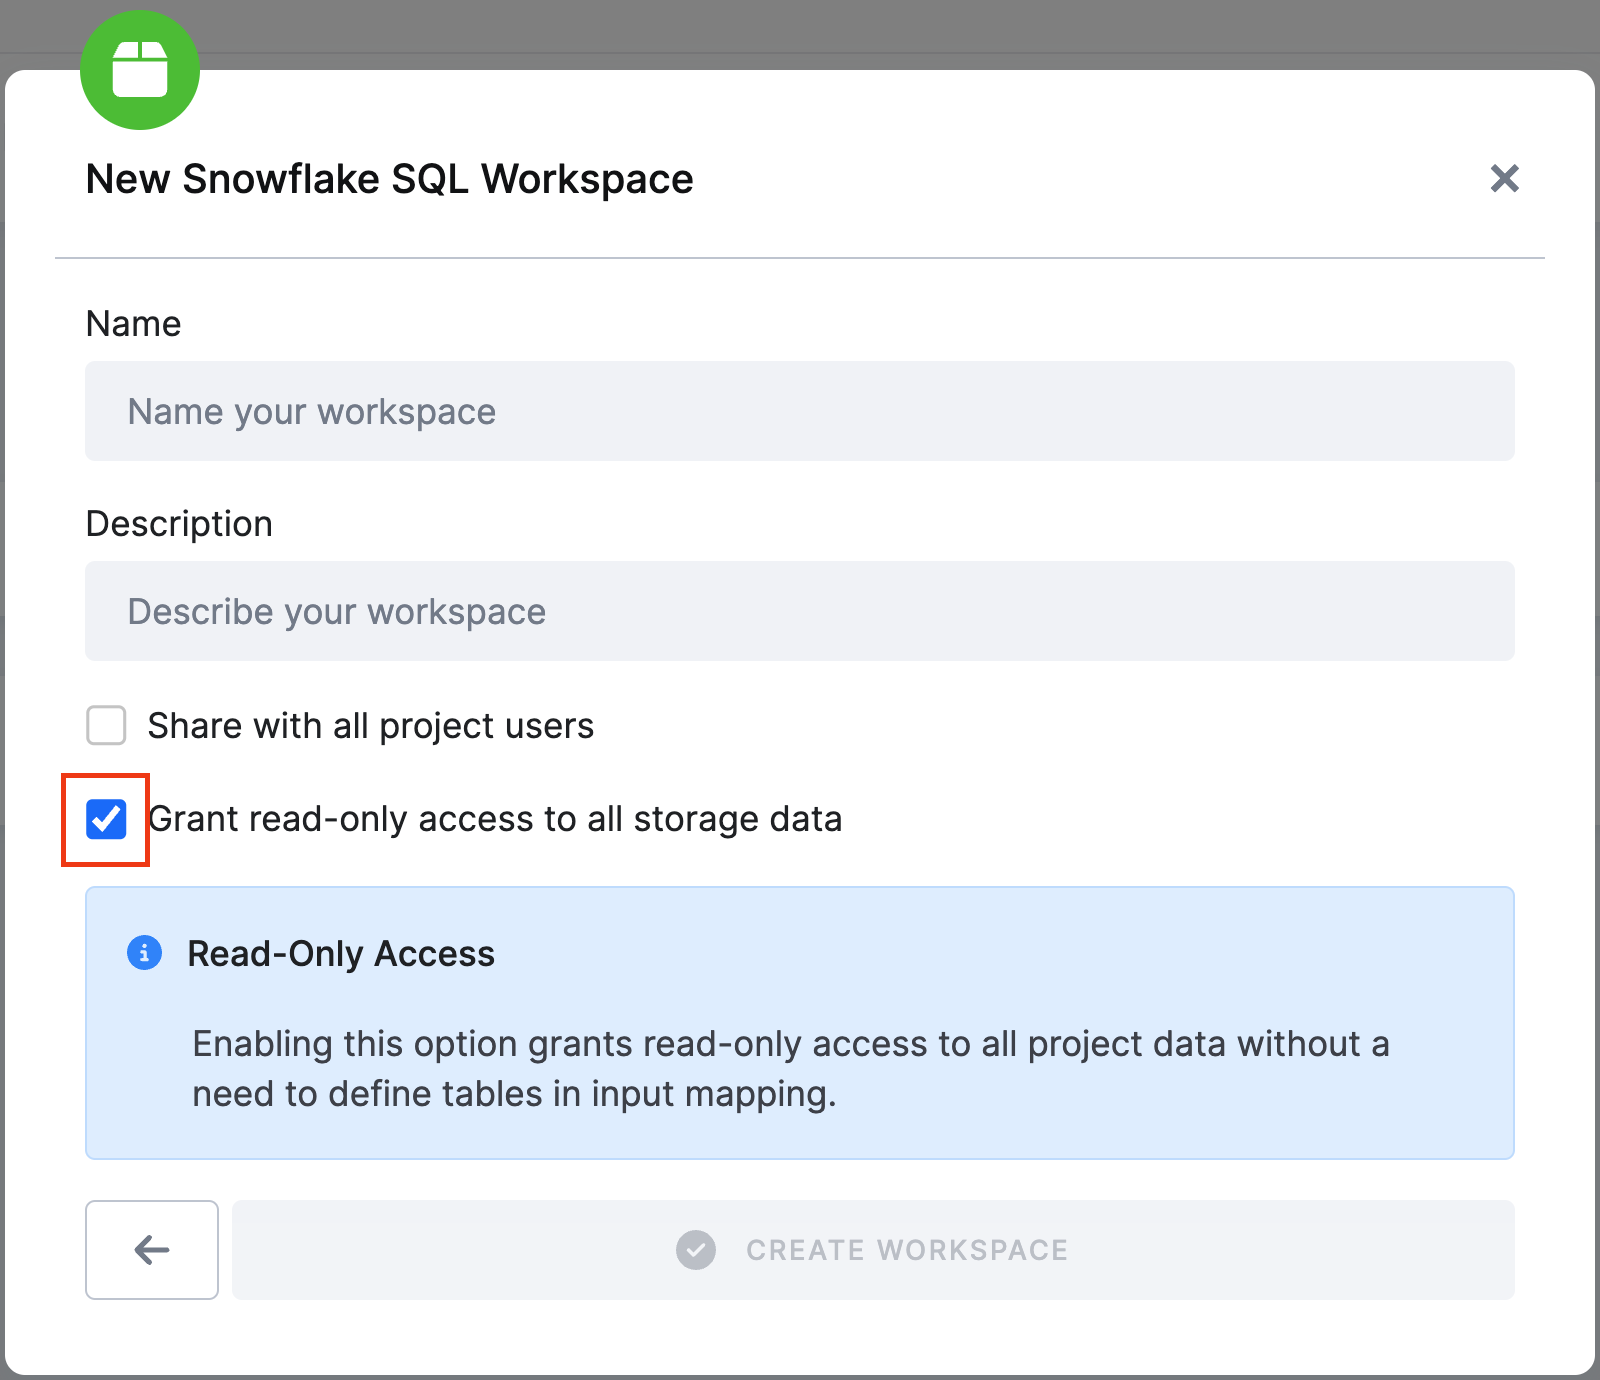
Task: Click the blue info icon in Read-Only Access notice
Action: [x=145, y=953]
